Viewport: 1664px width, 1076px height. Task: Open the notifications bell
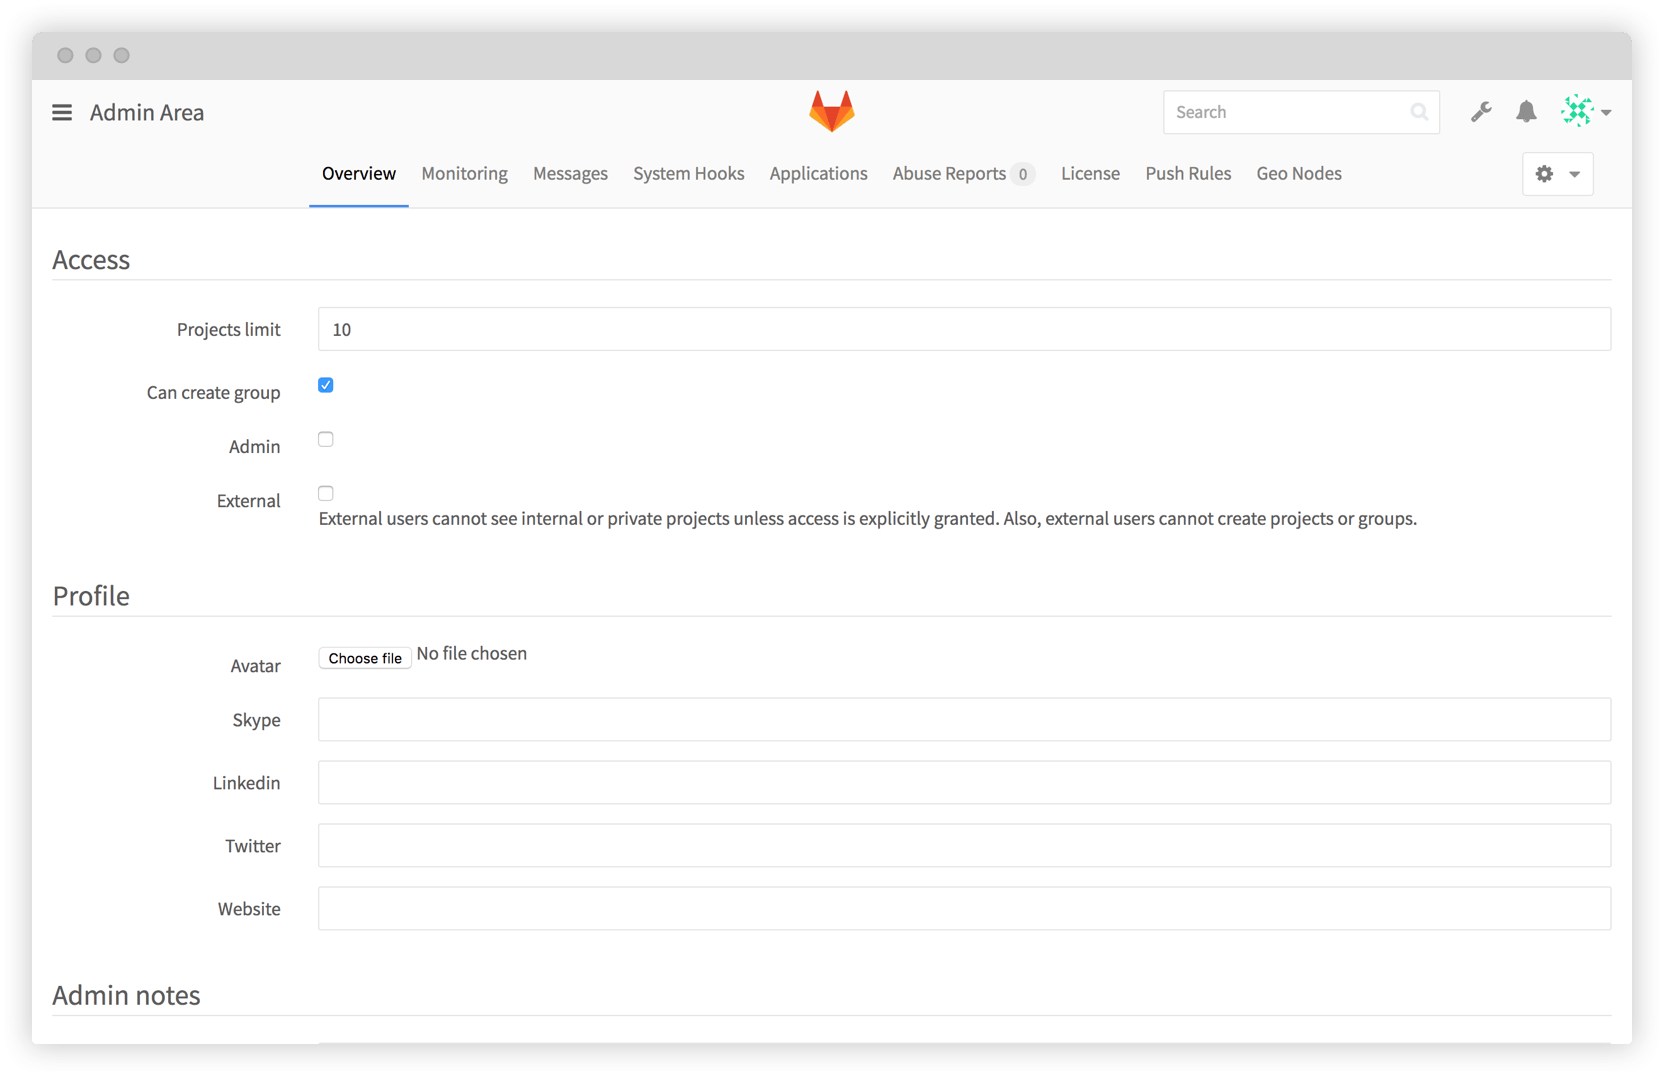[1526, 112]
